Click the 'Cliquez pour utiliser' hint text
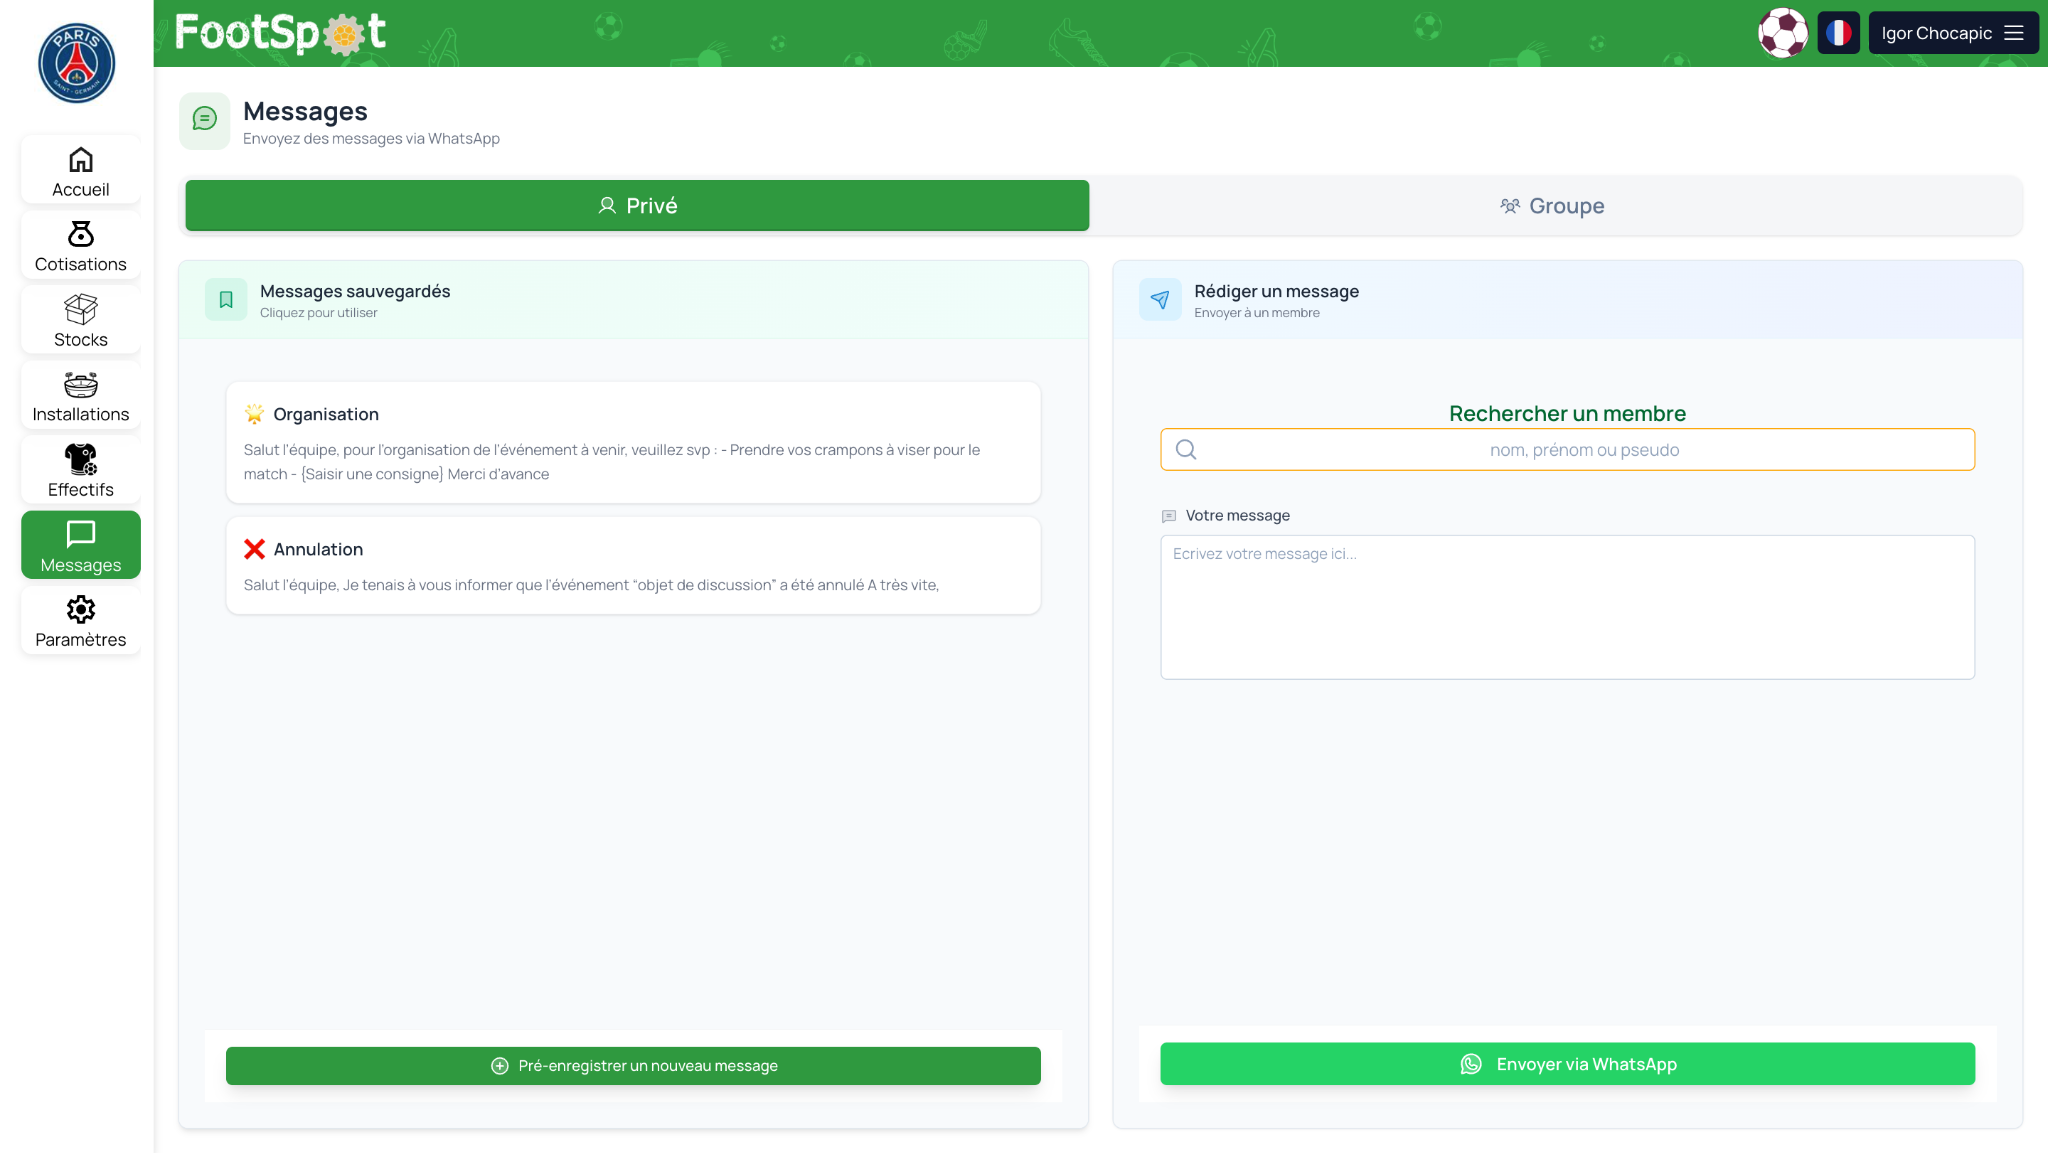This screenshot has width=2048, height=1153. (319, 313)
